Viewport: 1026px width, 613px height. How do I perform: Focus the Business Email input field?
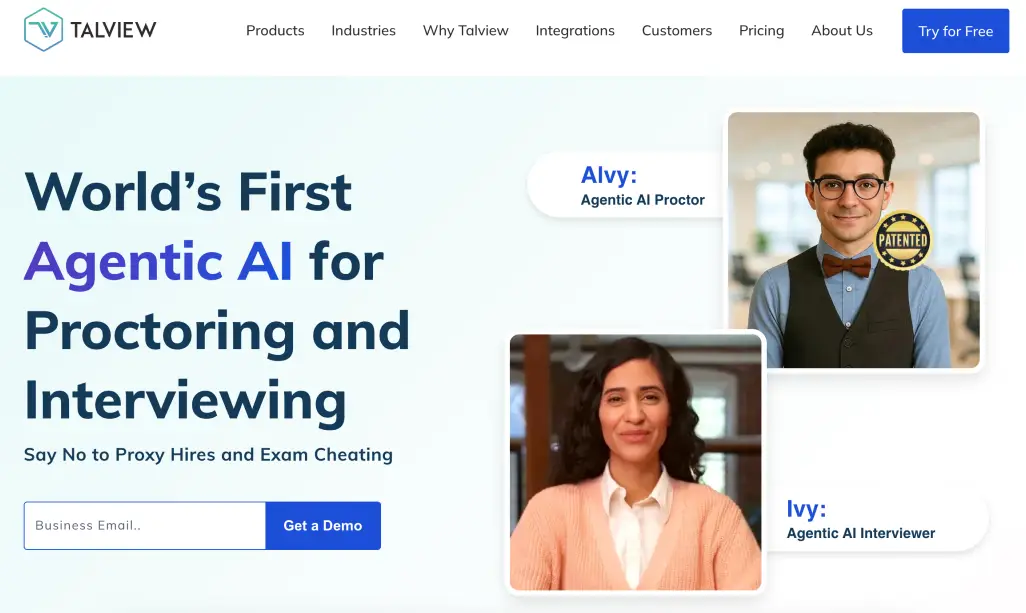point(145,525)
